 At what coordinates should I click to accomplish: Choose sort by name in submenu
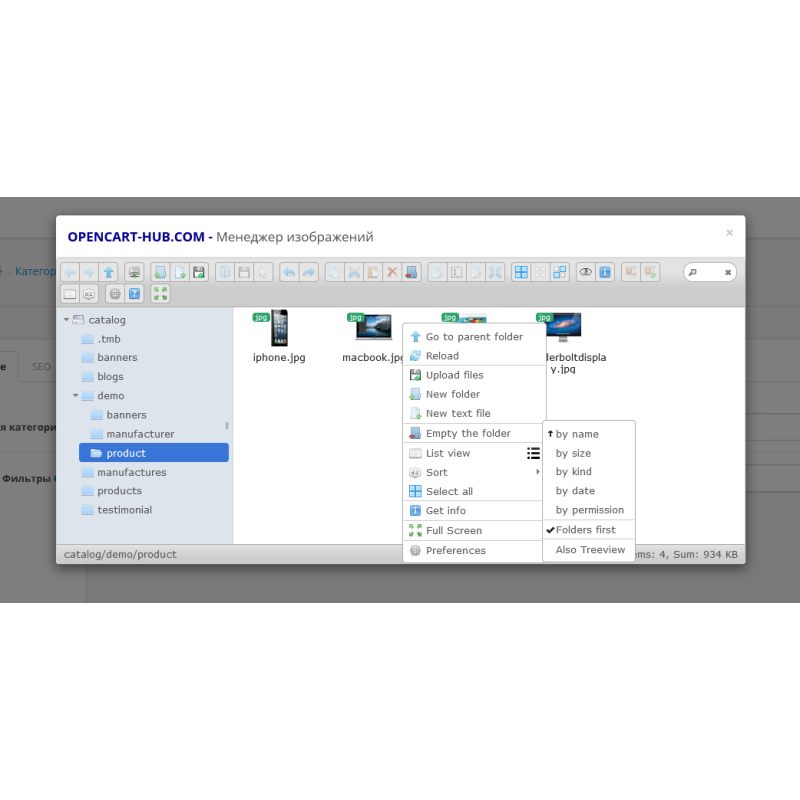click(577, 434)
